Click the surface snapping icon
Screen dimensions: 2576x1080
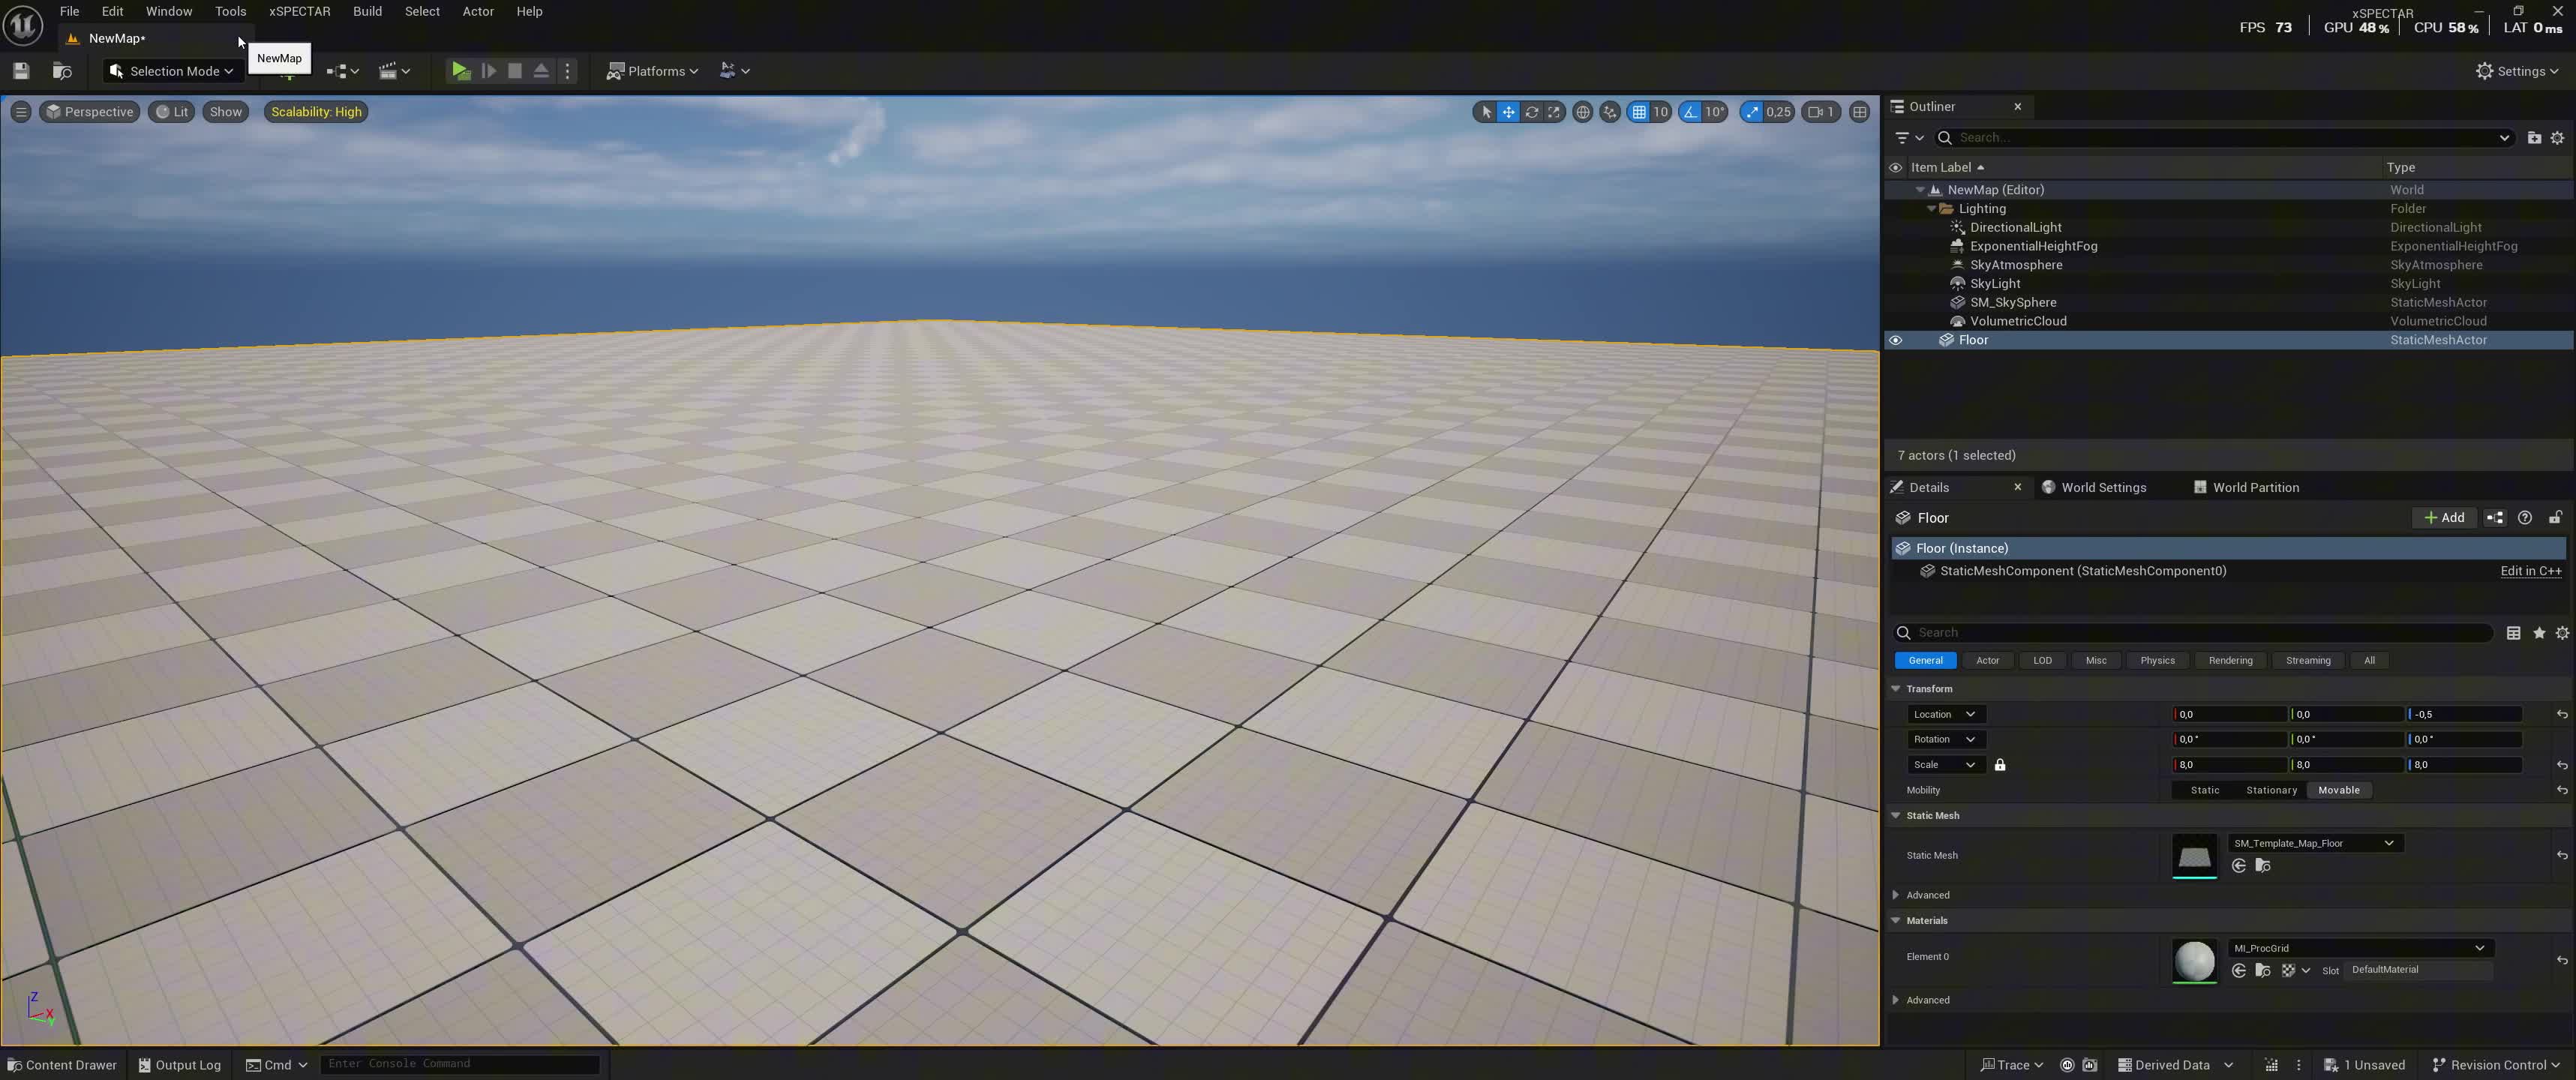point(1609,112)
